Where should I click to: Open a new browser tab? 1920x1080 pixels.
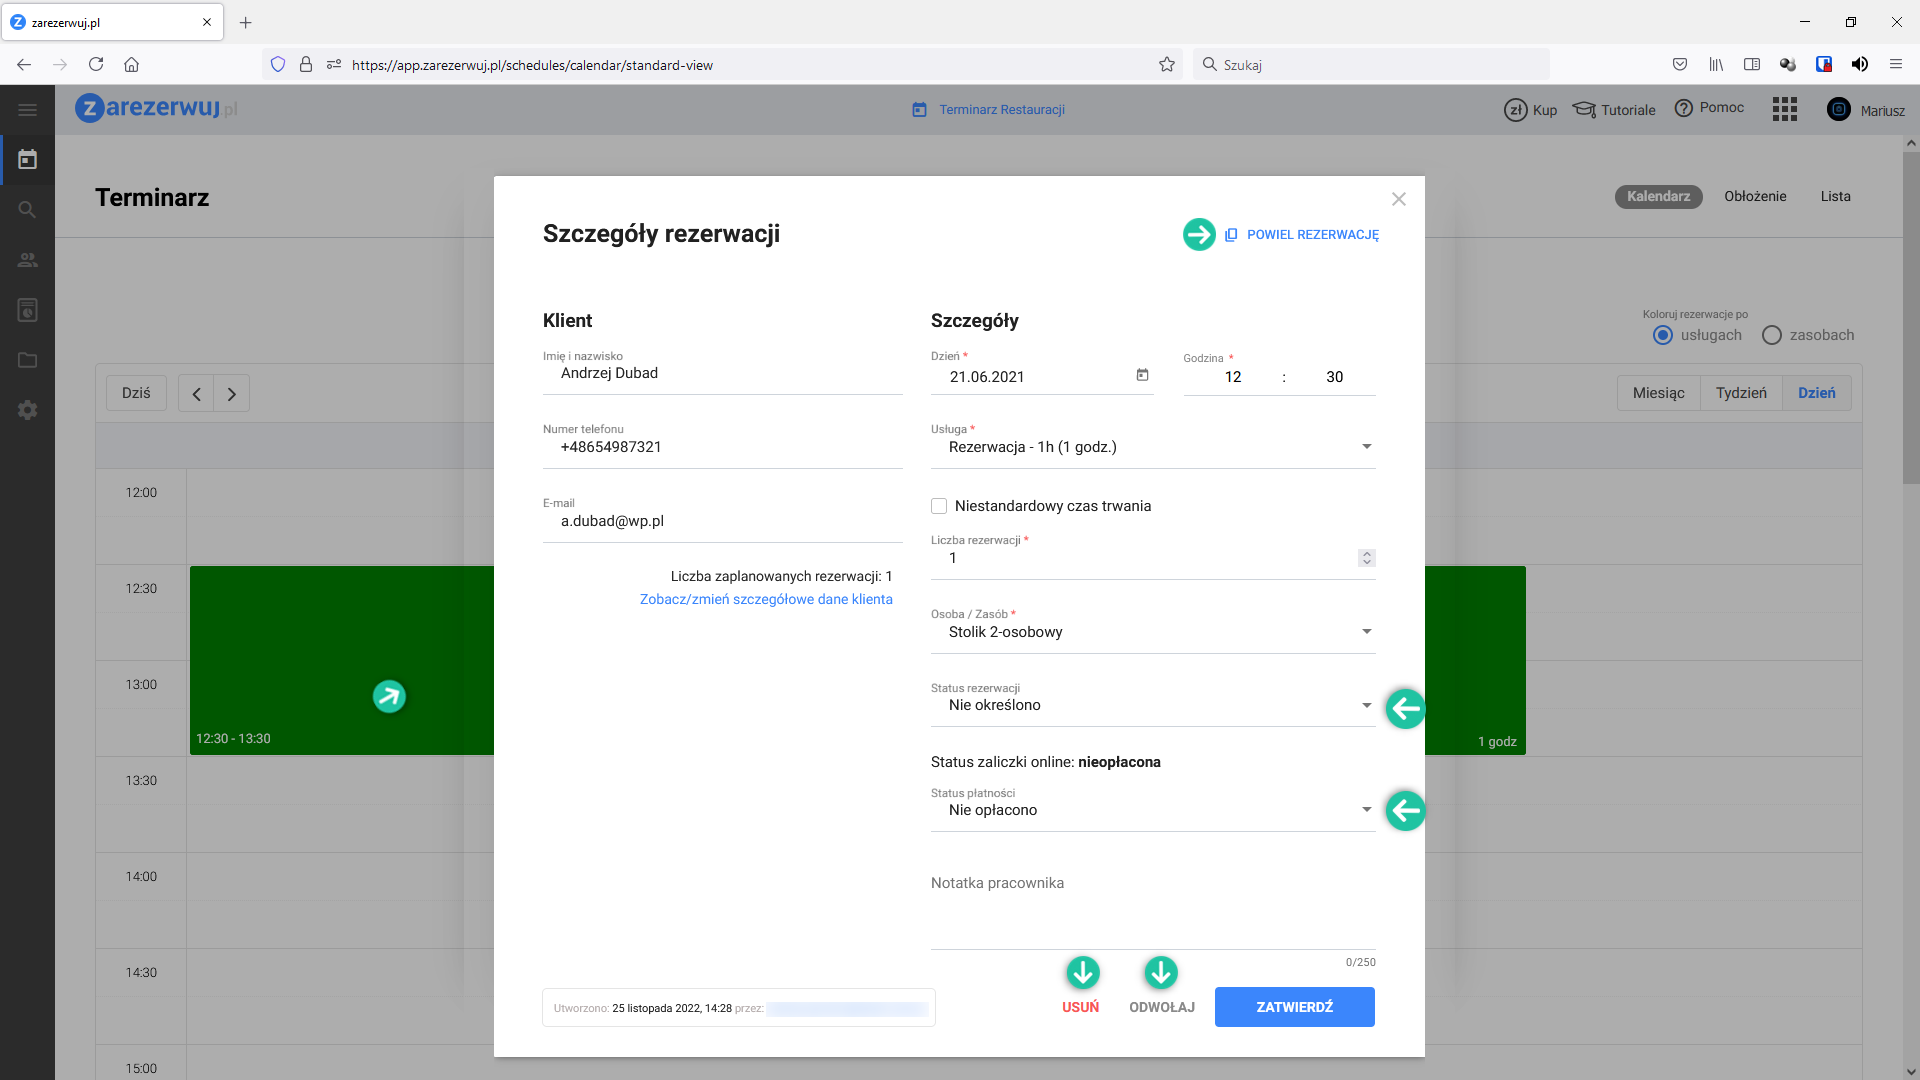click(246, 22)
